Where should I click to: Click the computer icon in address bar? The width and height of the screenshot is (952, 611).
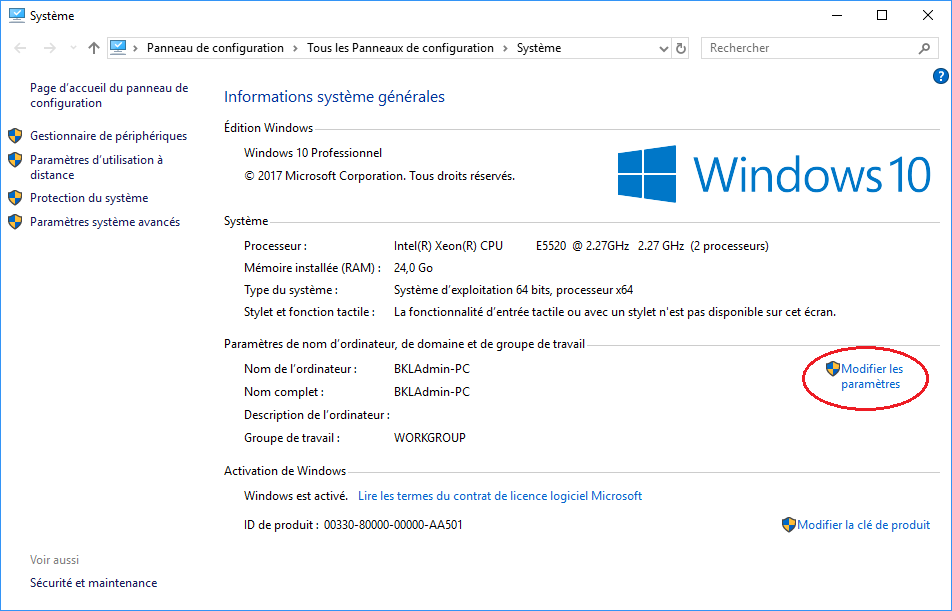[x=118, y=47]
